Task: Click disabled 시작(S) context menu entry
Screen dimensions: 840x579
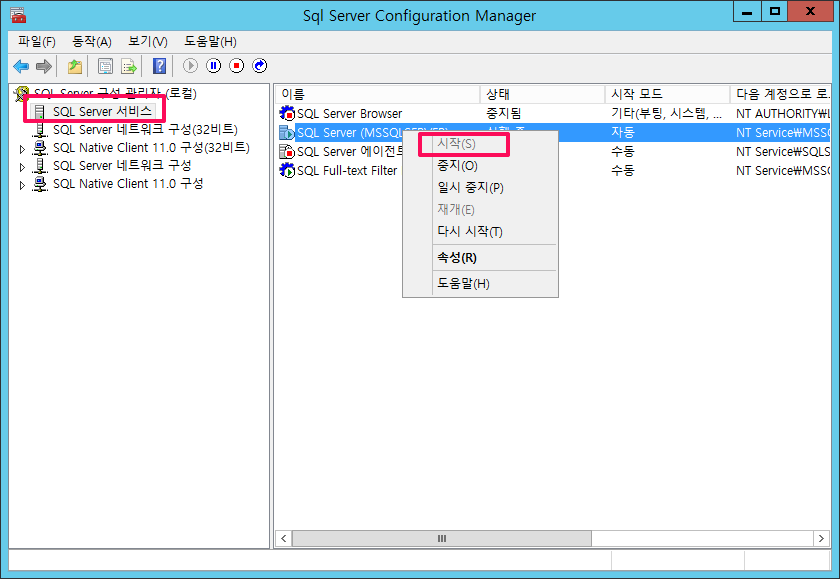Action: coord(480,144)
